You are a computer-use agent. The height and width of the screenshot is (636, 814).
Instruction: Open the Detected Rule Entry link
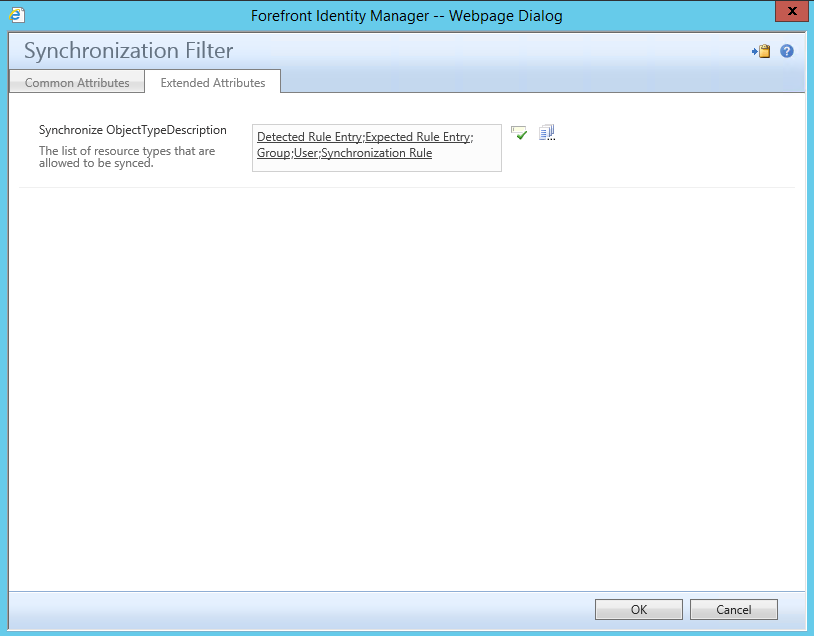[309, 137]
